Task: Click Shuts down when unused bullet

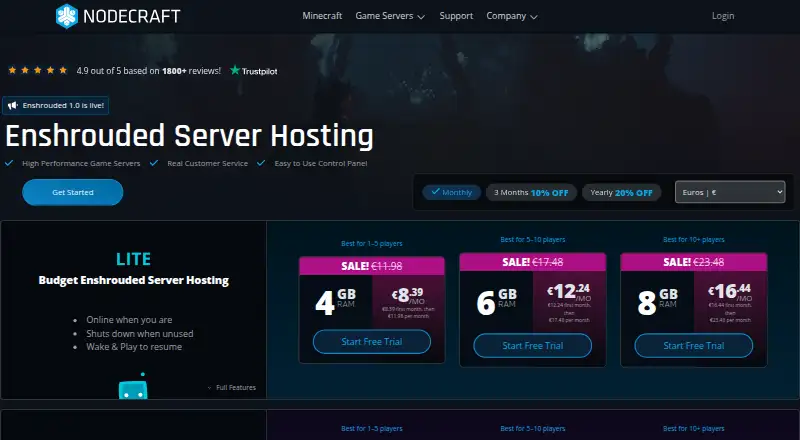Action: point(140,334)
